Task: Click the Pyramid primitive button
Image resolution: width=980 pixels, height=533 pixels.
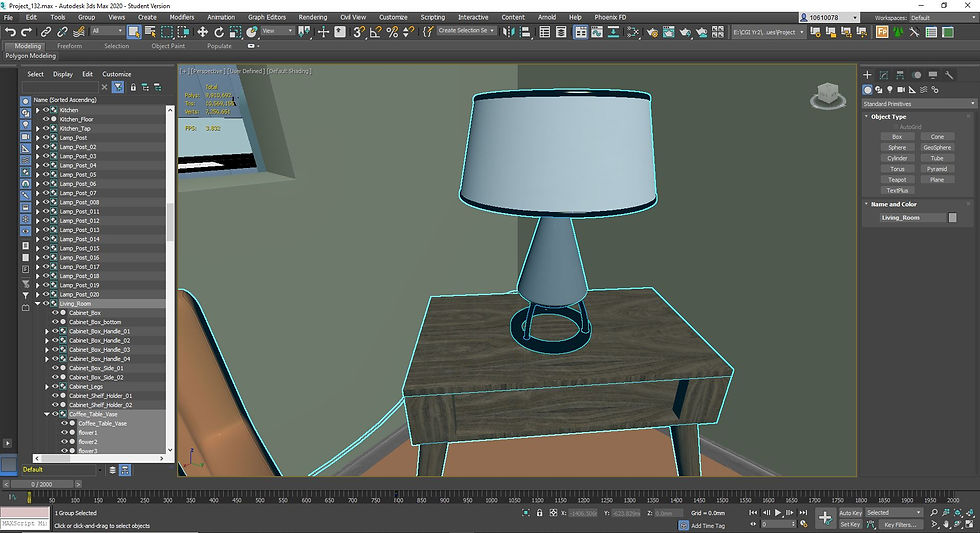Action: pos(937,169)
